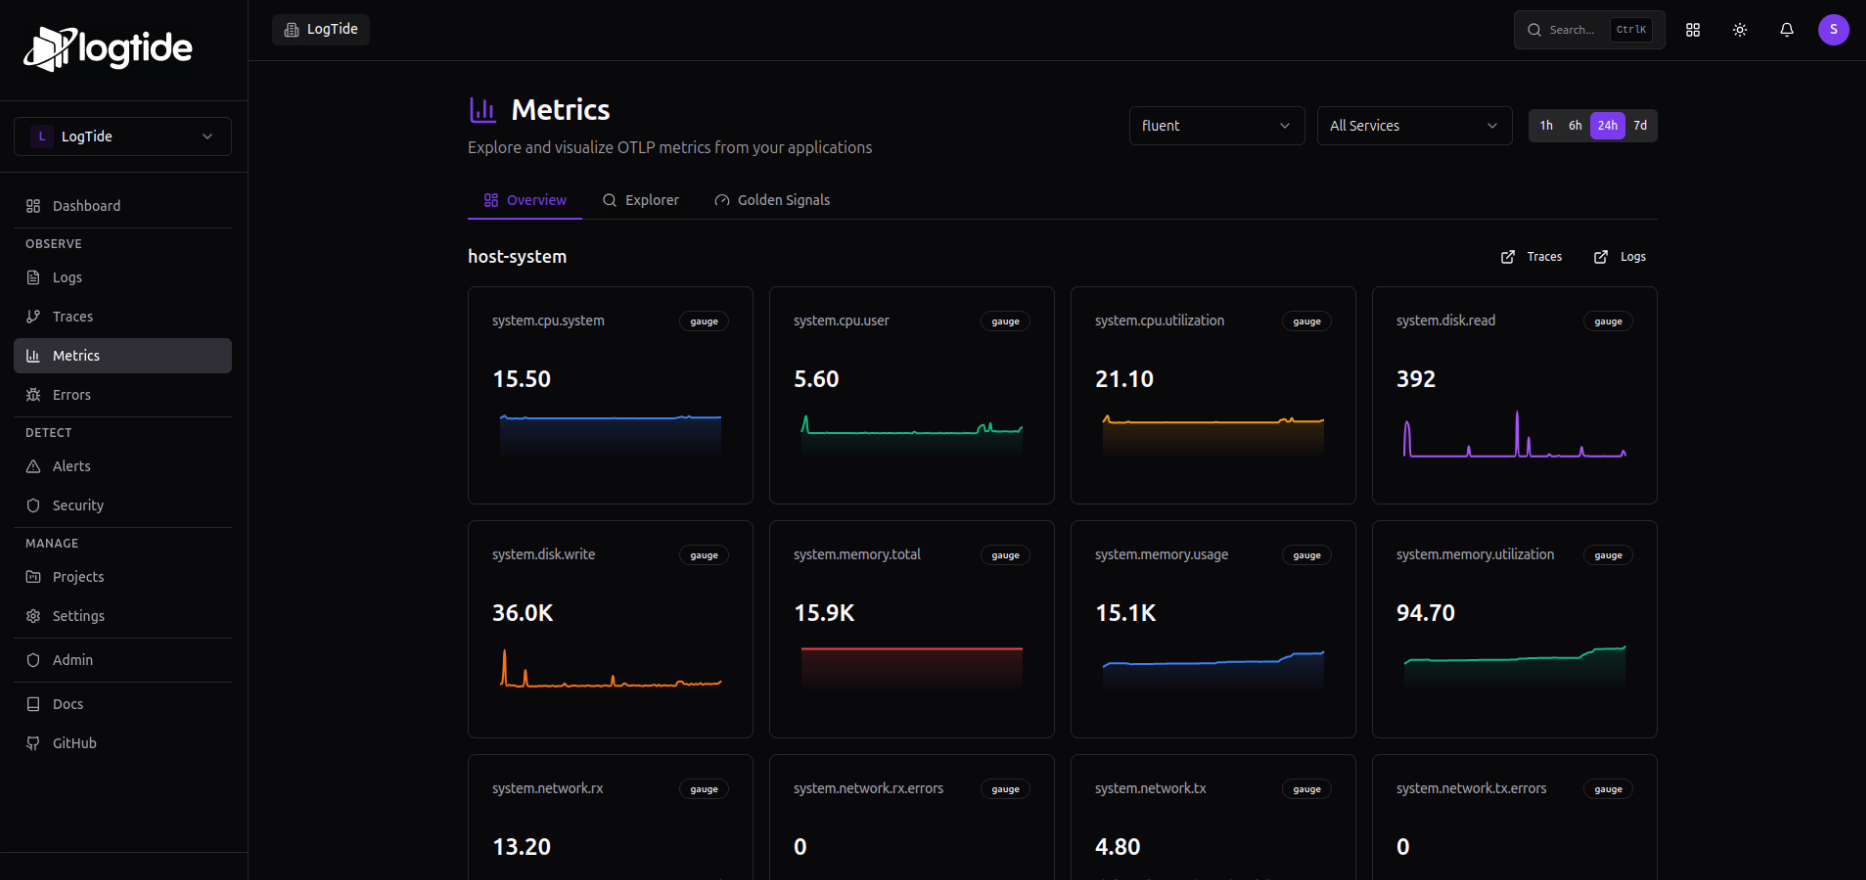
Task: Open the system.cpu.user sparkline chart
Action: click(911, 435)
